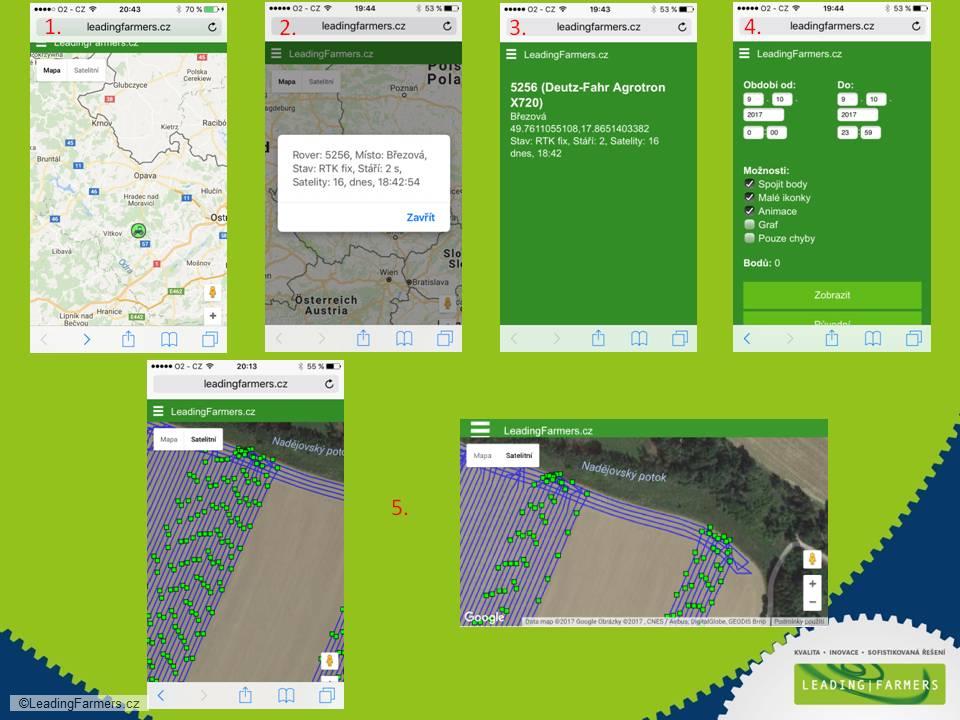Click Street View pegman on wide satellite map
The width and height of the screenshot is (960, 720).
(812, 558)
